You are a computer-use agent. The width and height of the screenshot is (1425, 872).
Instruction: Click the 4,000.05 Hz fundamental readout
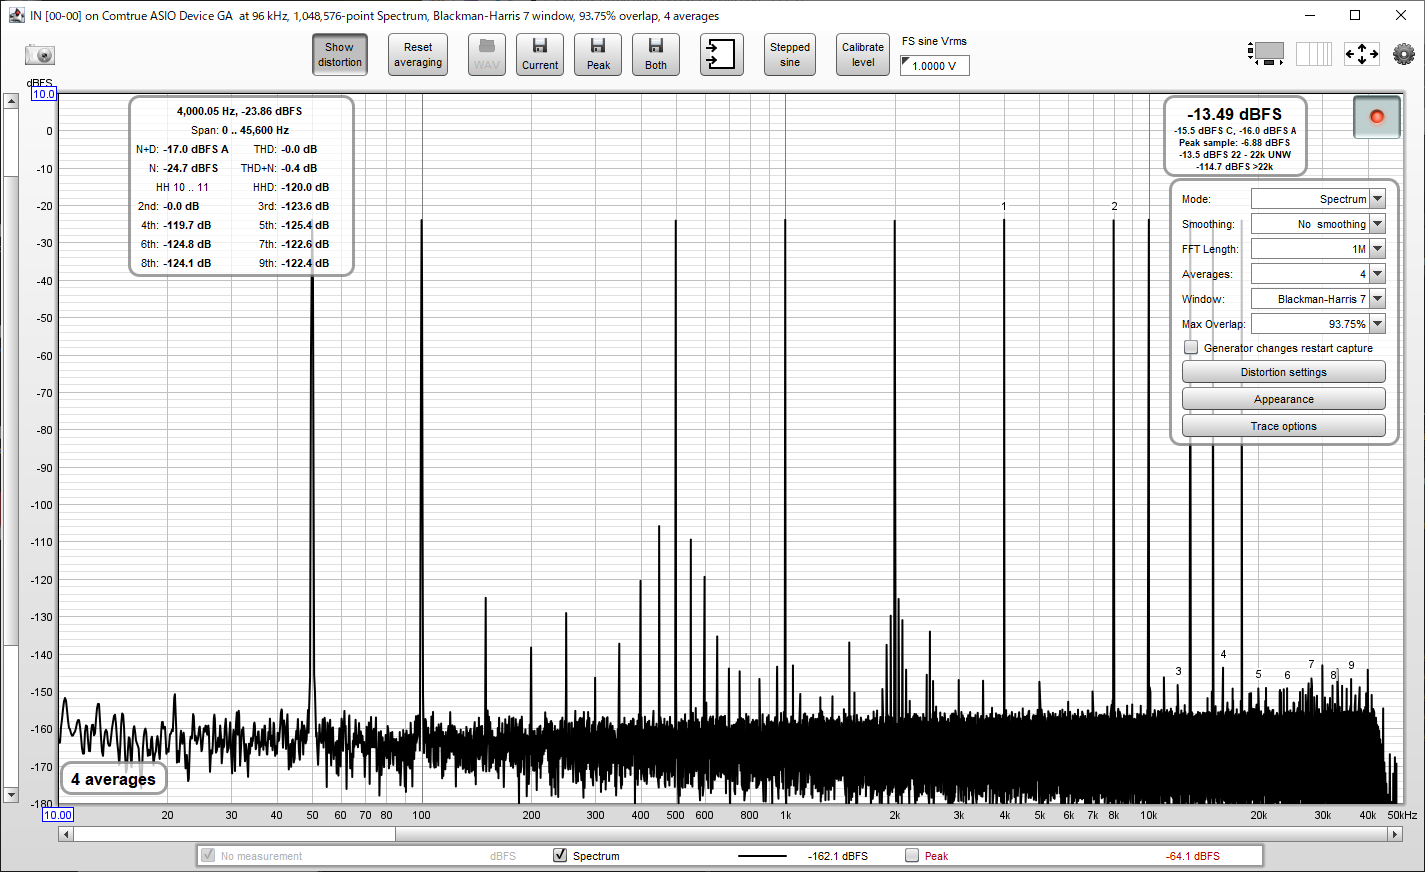tap(239, 111)
